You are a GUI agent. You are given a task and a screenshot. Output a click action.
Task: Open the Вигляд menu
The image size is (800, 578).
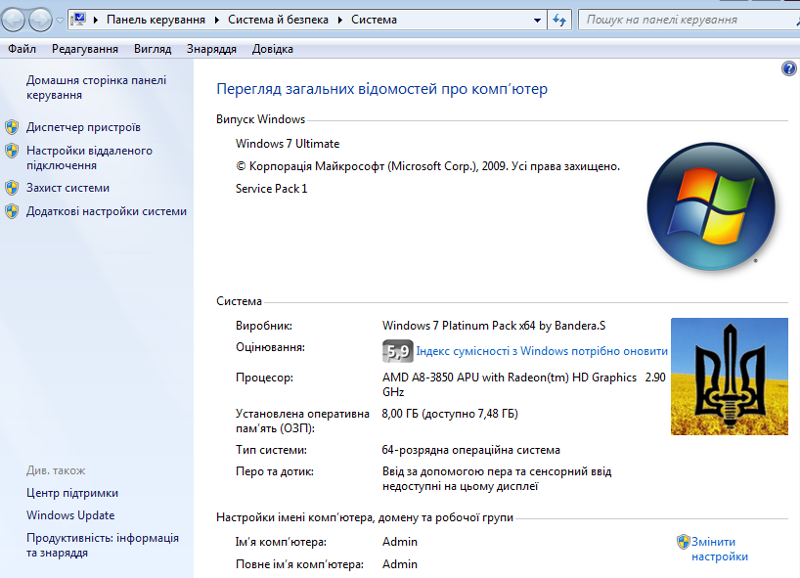[x=153, y=49]
